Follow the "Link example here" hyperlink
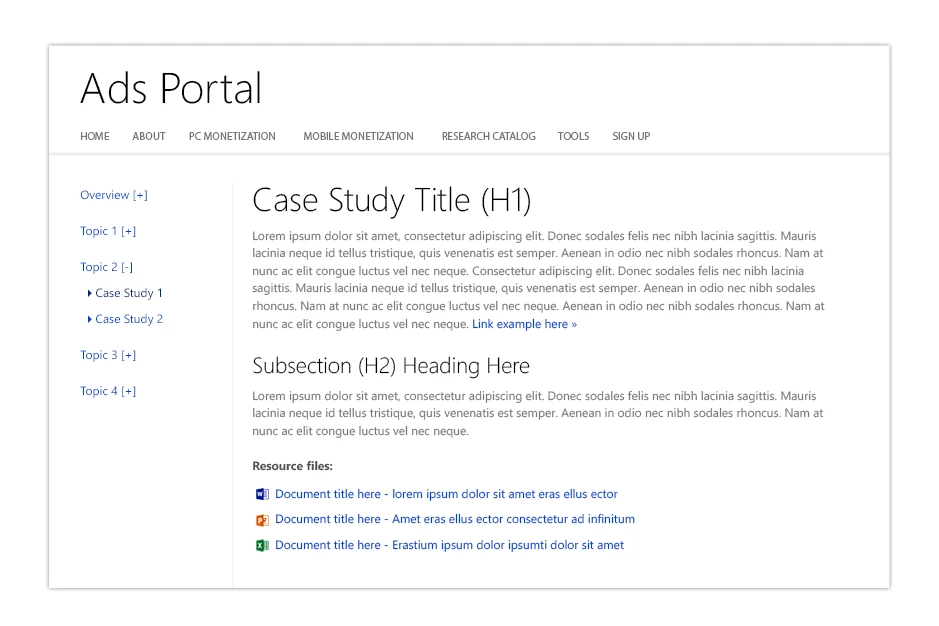Image resolution: width=939 pixels, height=626 pixels. tap(524, 324)
